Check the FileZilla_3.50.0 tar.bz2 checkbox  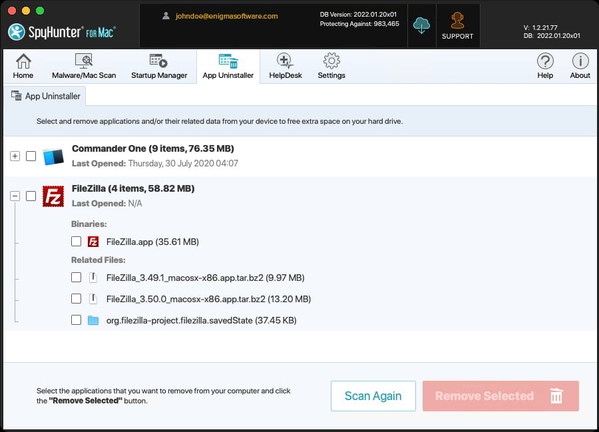[x=76, y=298]
